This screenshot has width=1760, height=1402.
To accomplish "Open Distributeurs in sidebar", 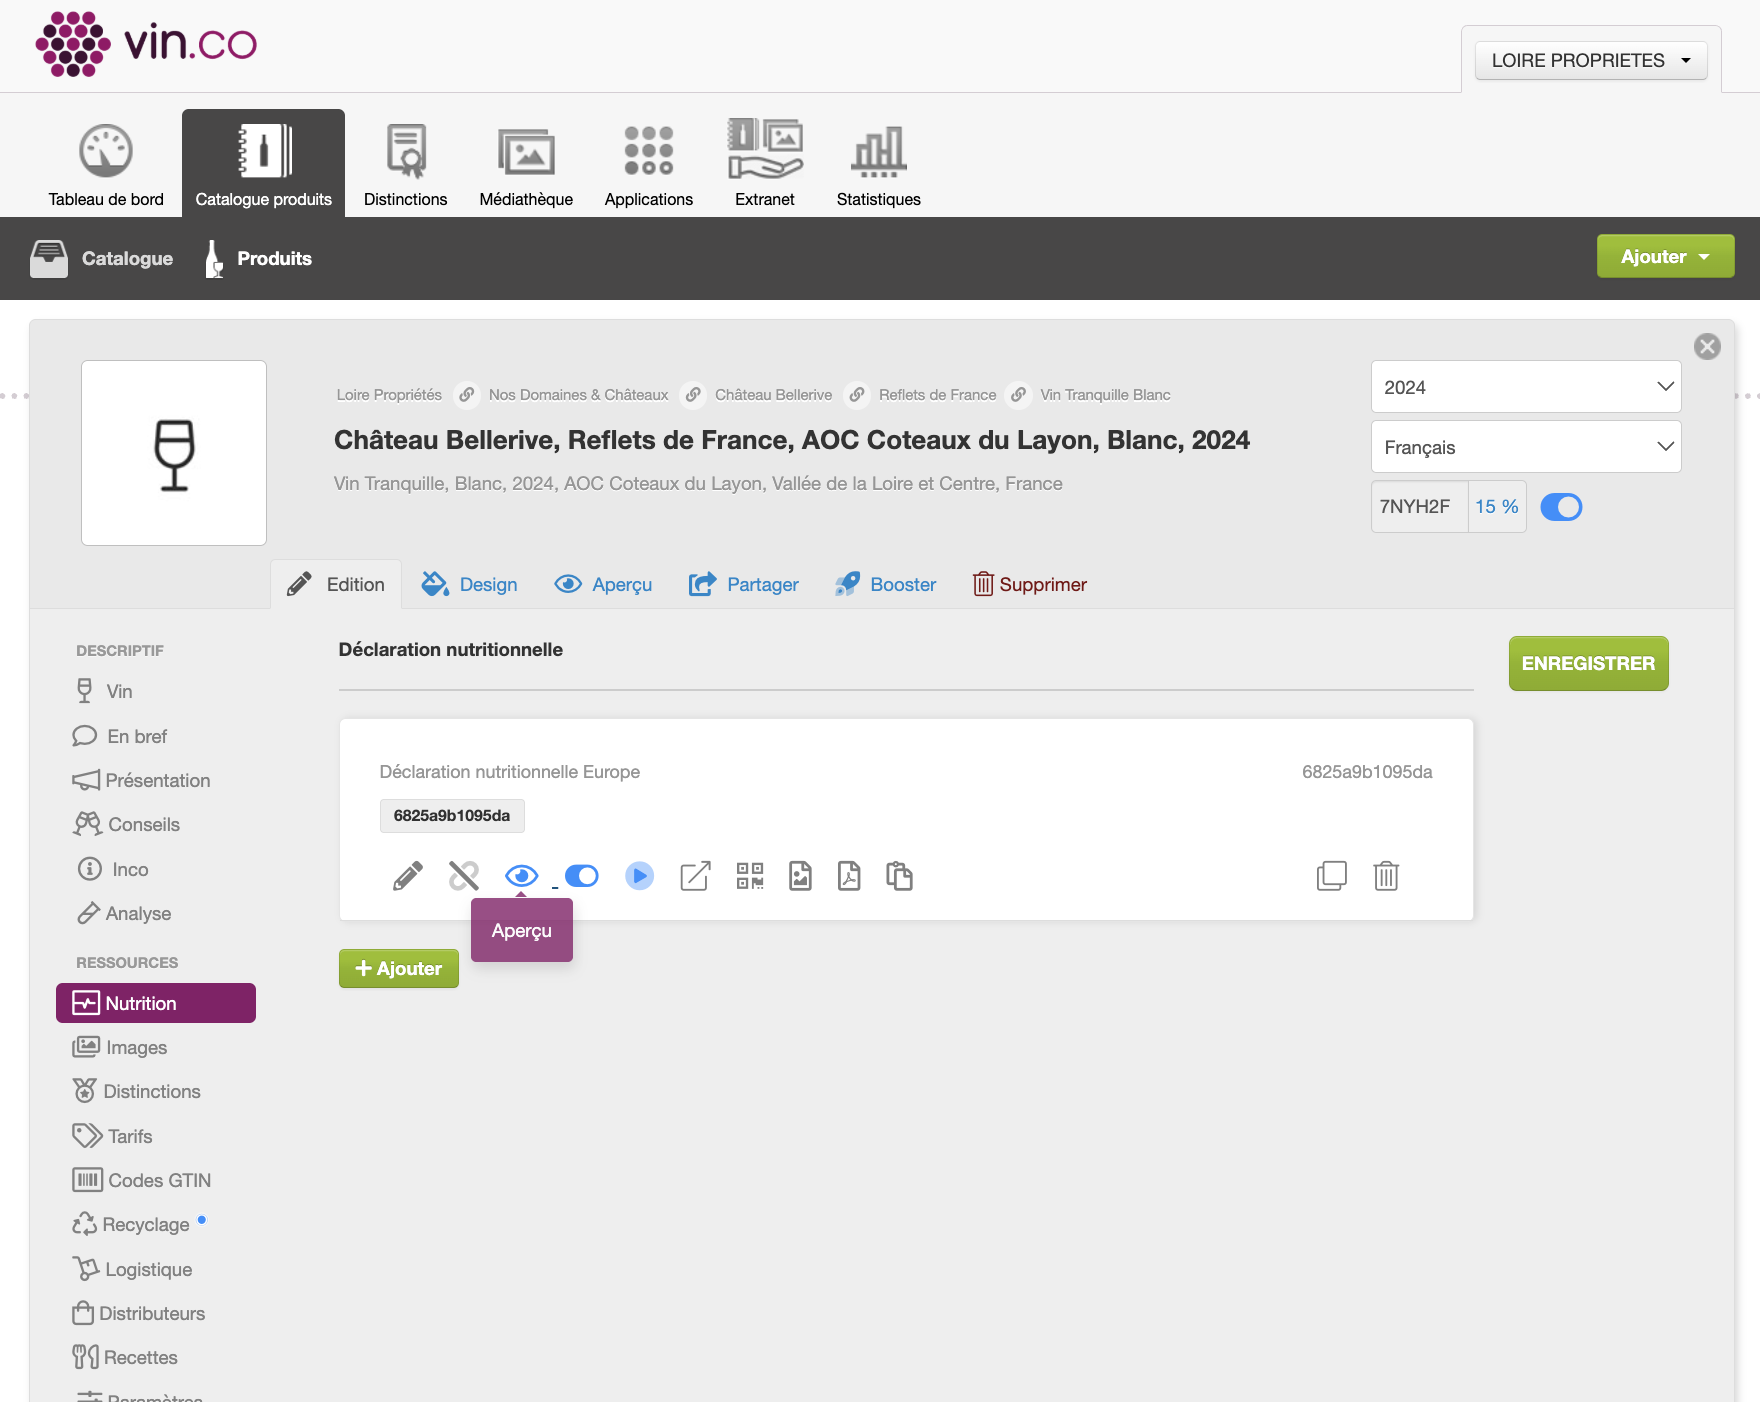I will tap(138, 1313).
